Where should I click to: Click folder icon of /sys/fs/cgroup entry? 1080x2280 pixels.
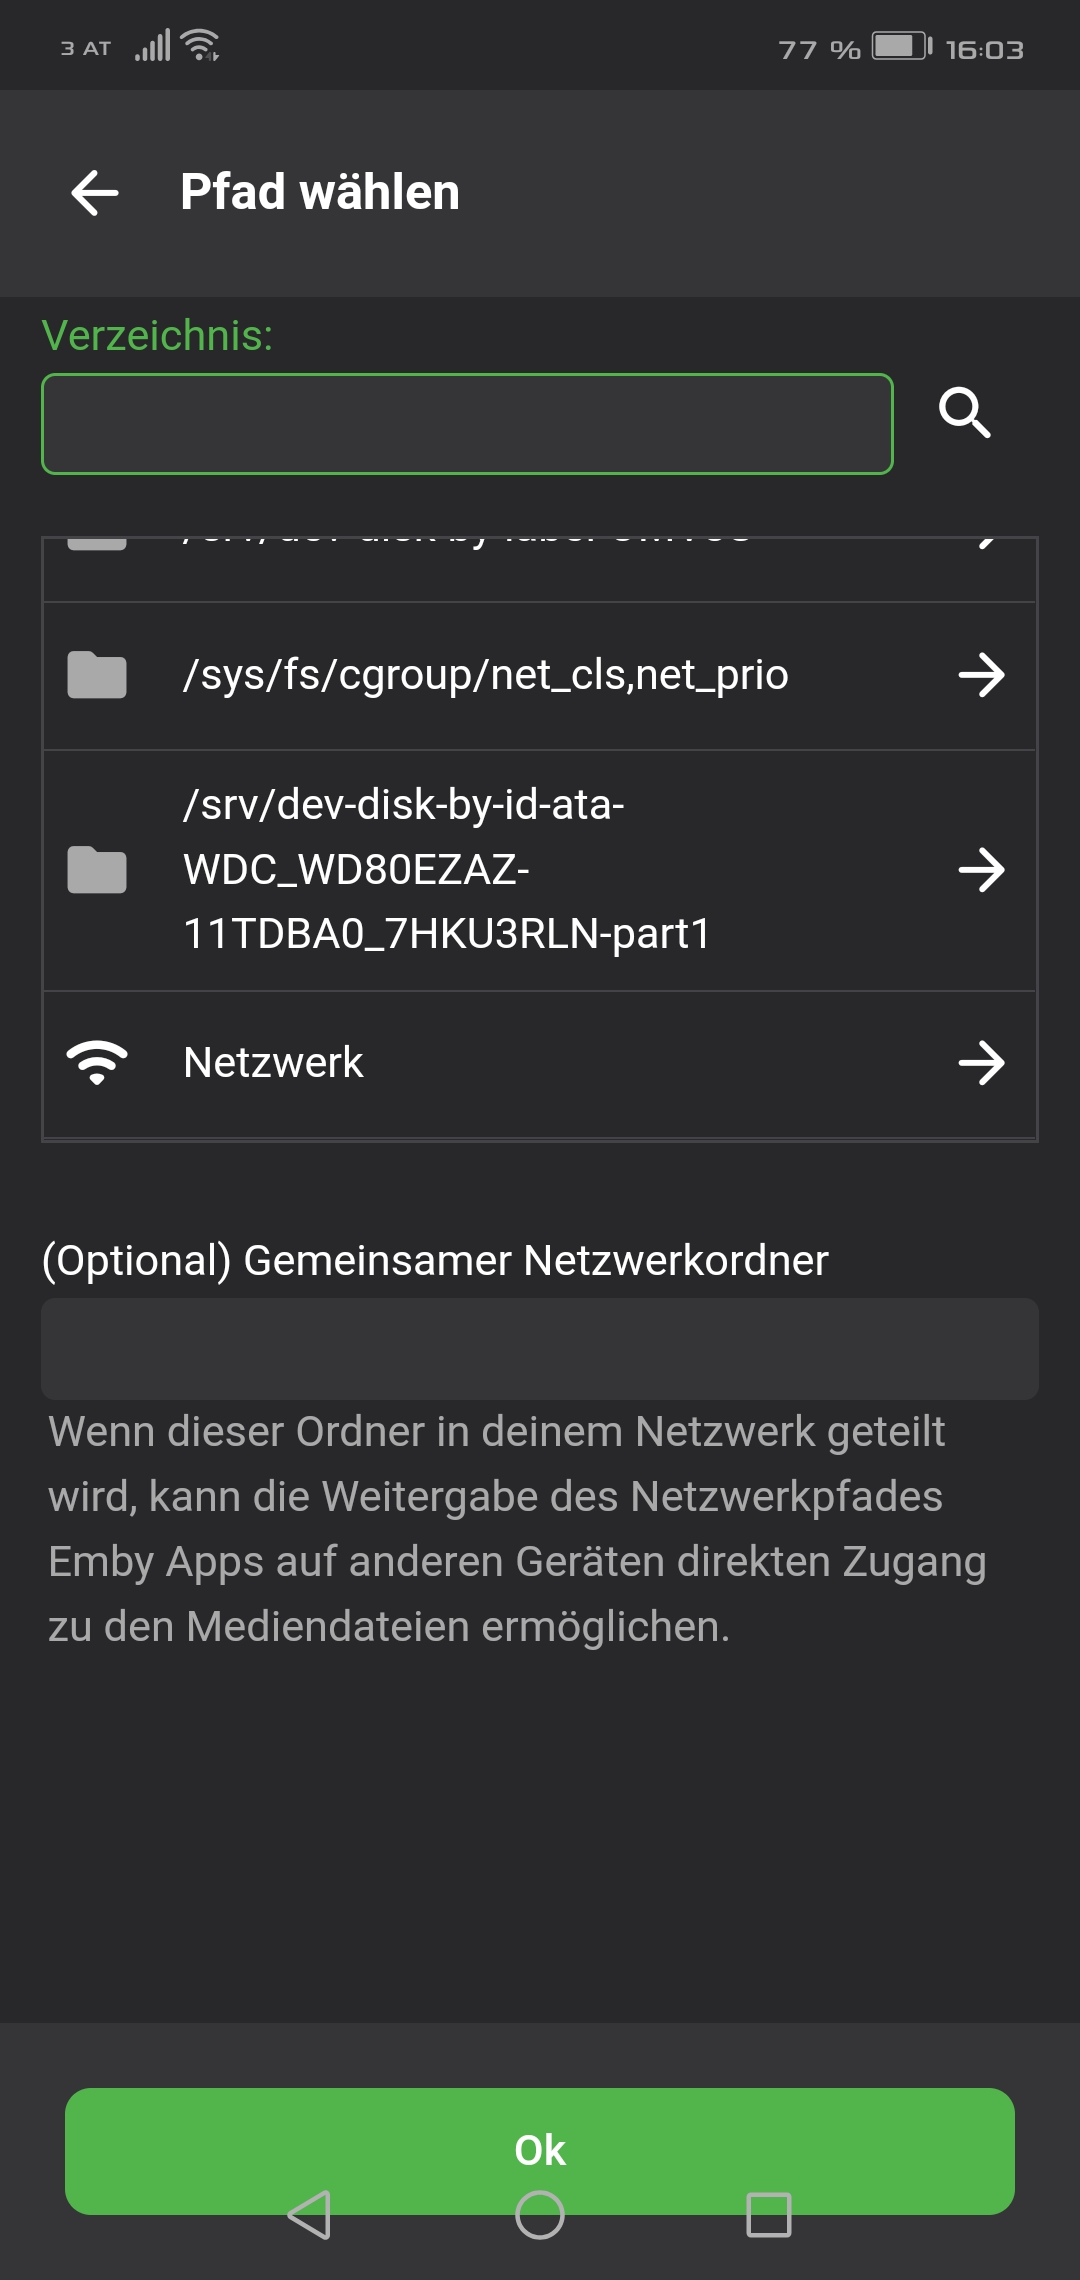[97, 675]
